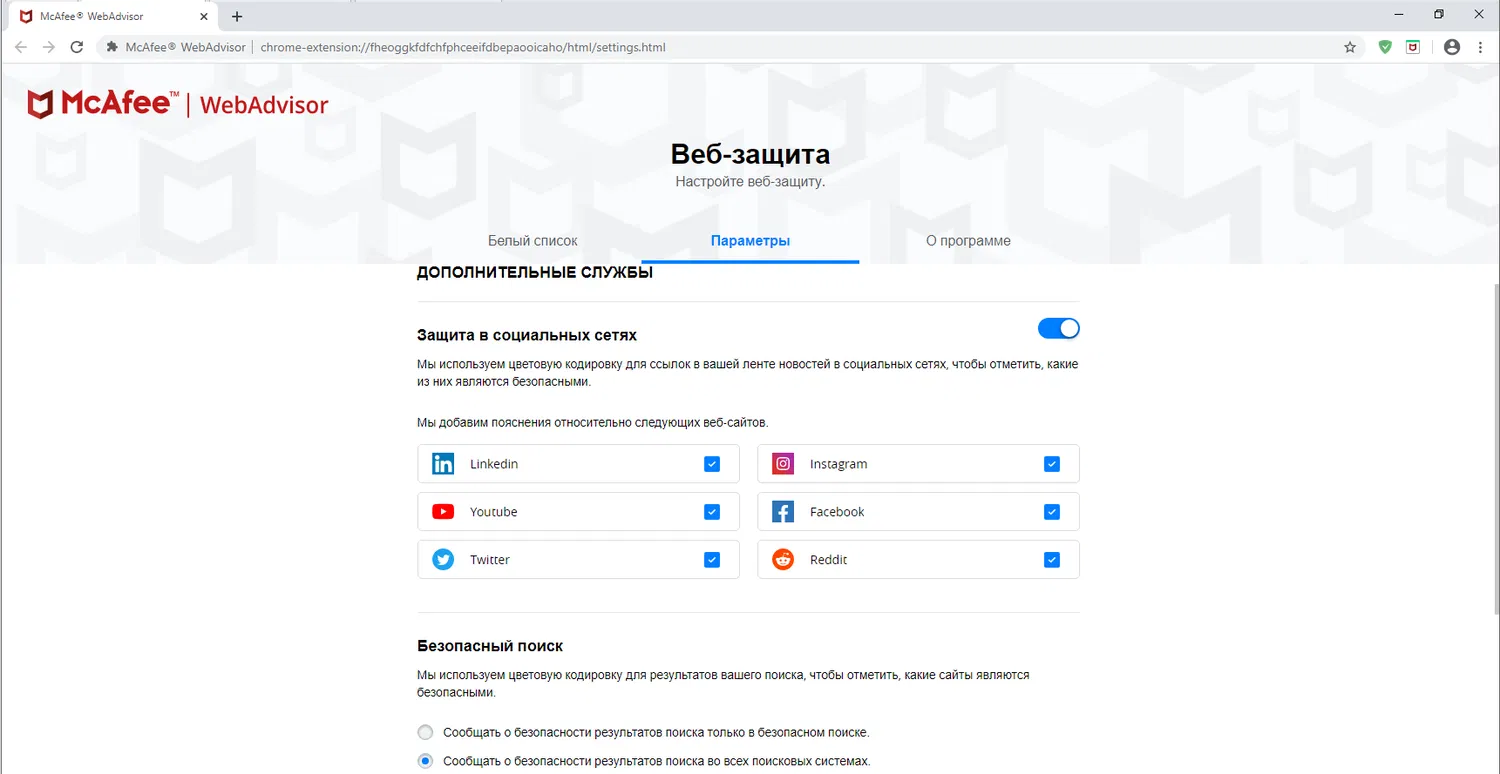Uncheck the Linkedin checkbox
Image resolution: width=1500 pixels, height=774 pixels.
click(x=712, y=464)
